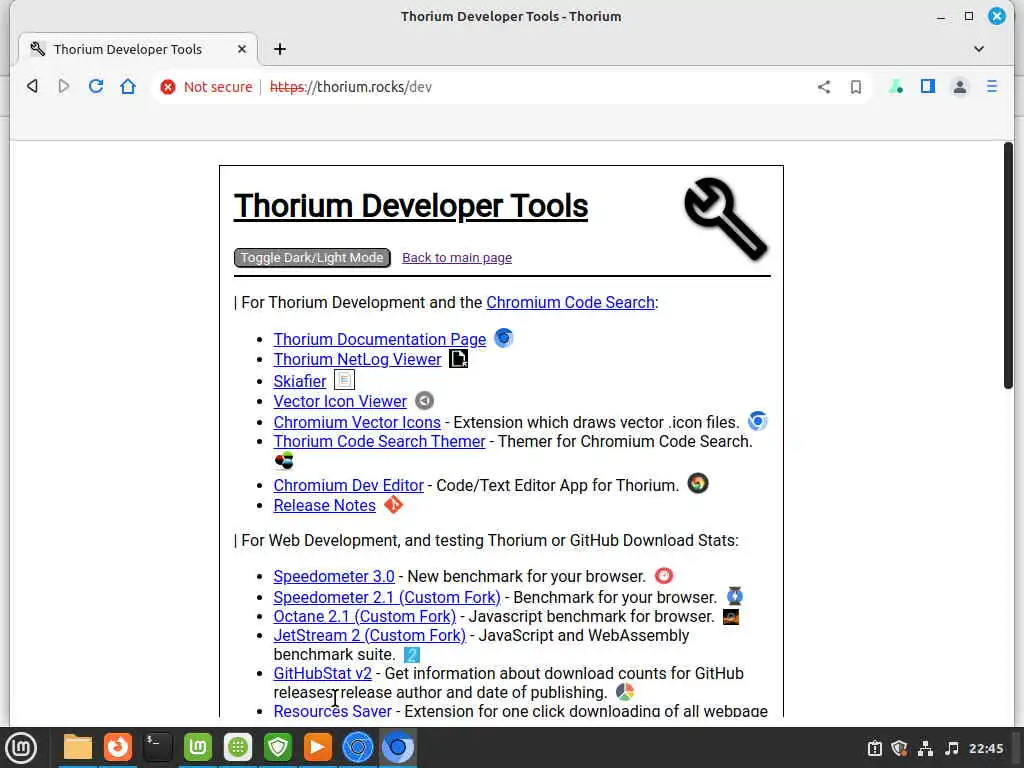
Task: Click the browser forward arrow
Action: pos(63,86)
